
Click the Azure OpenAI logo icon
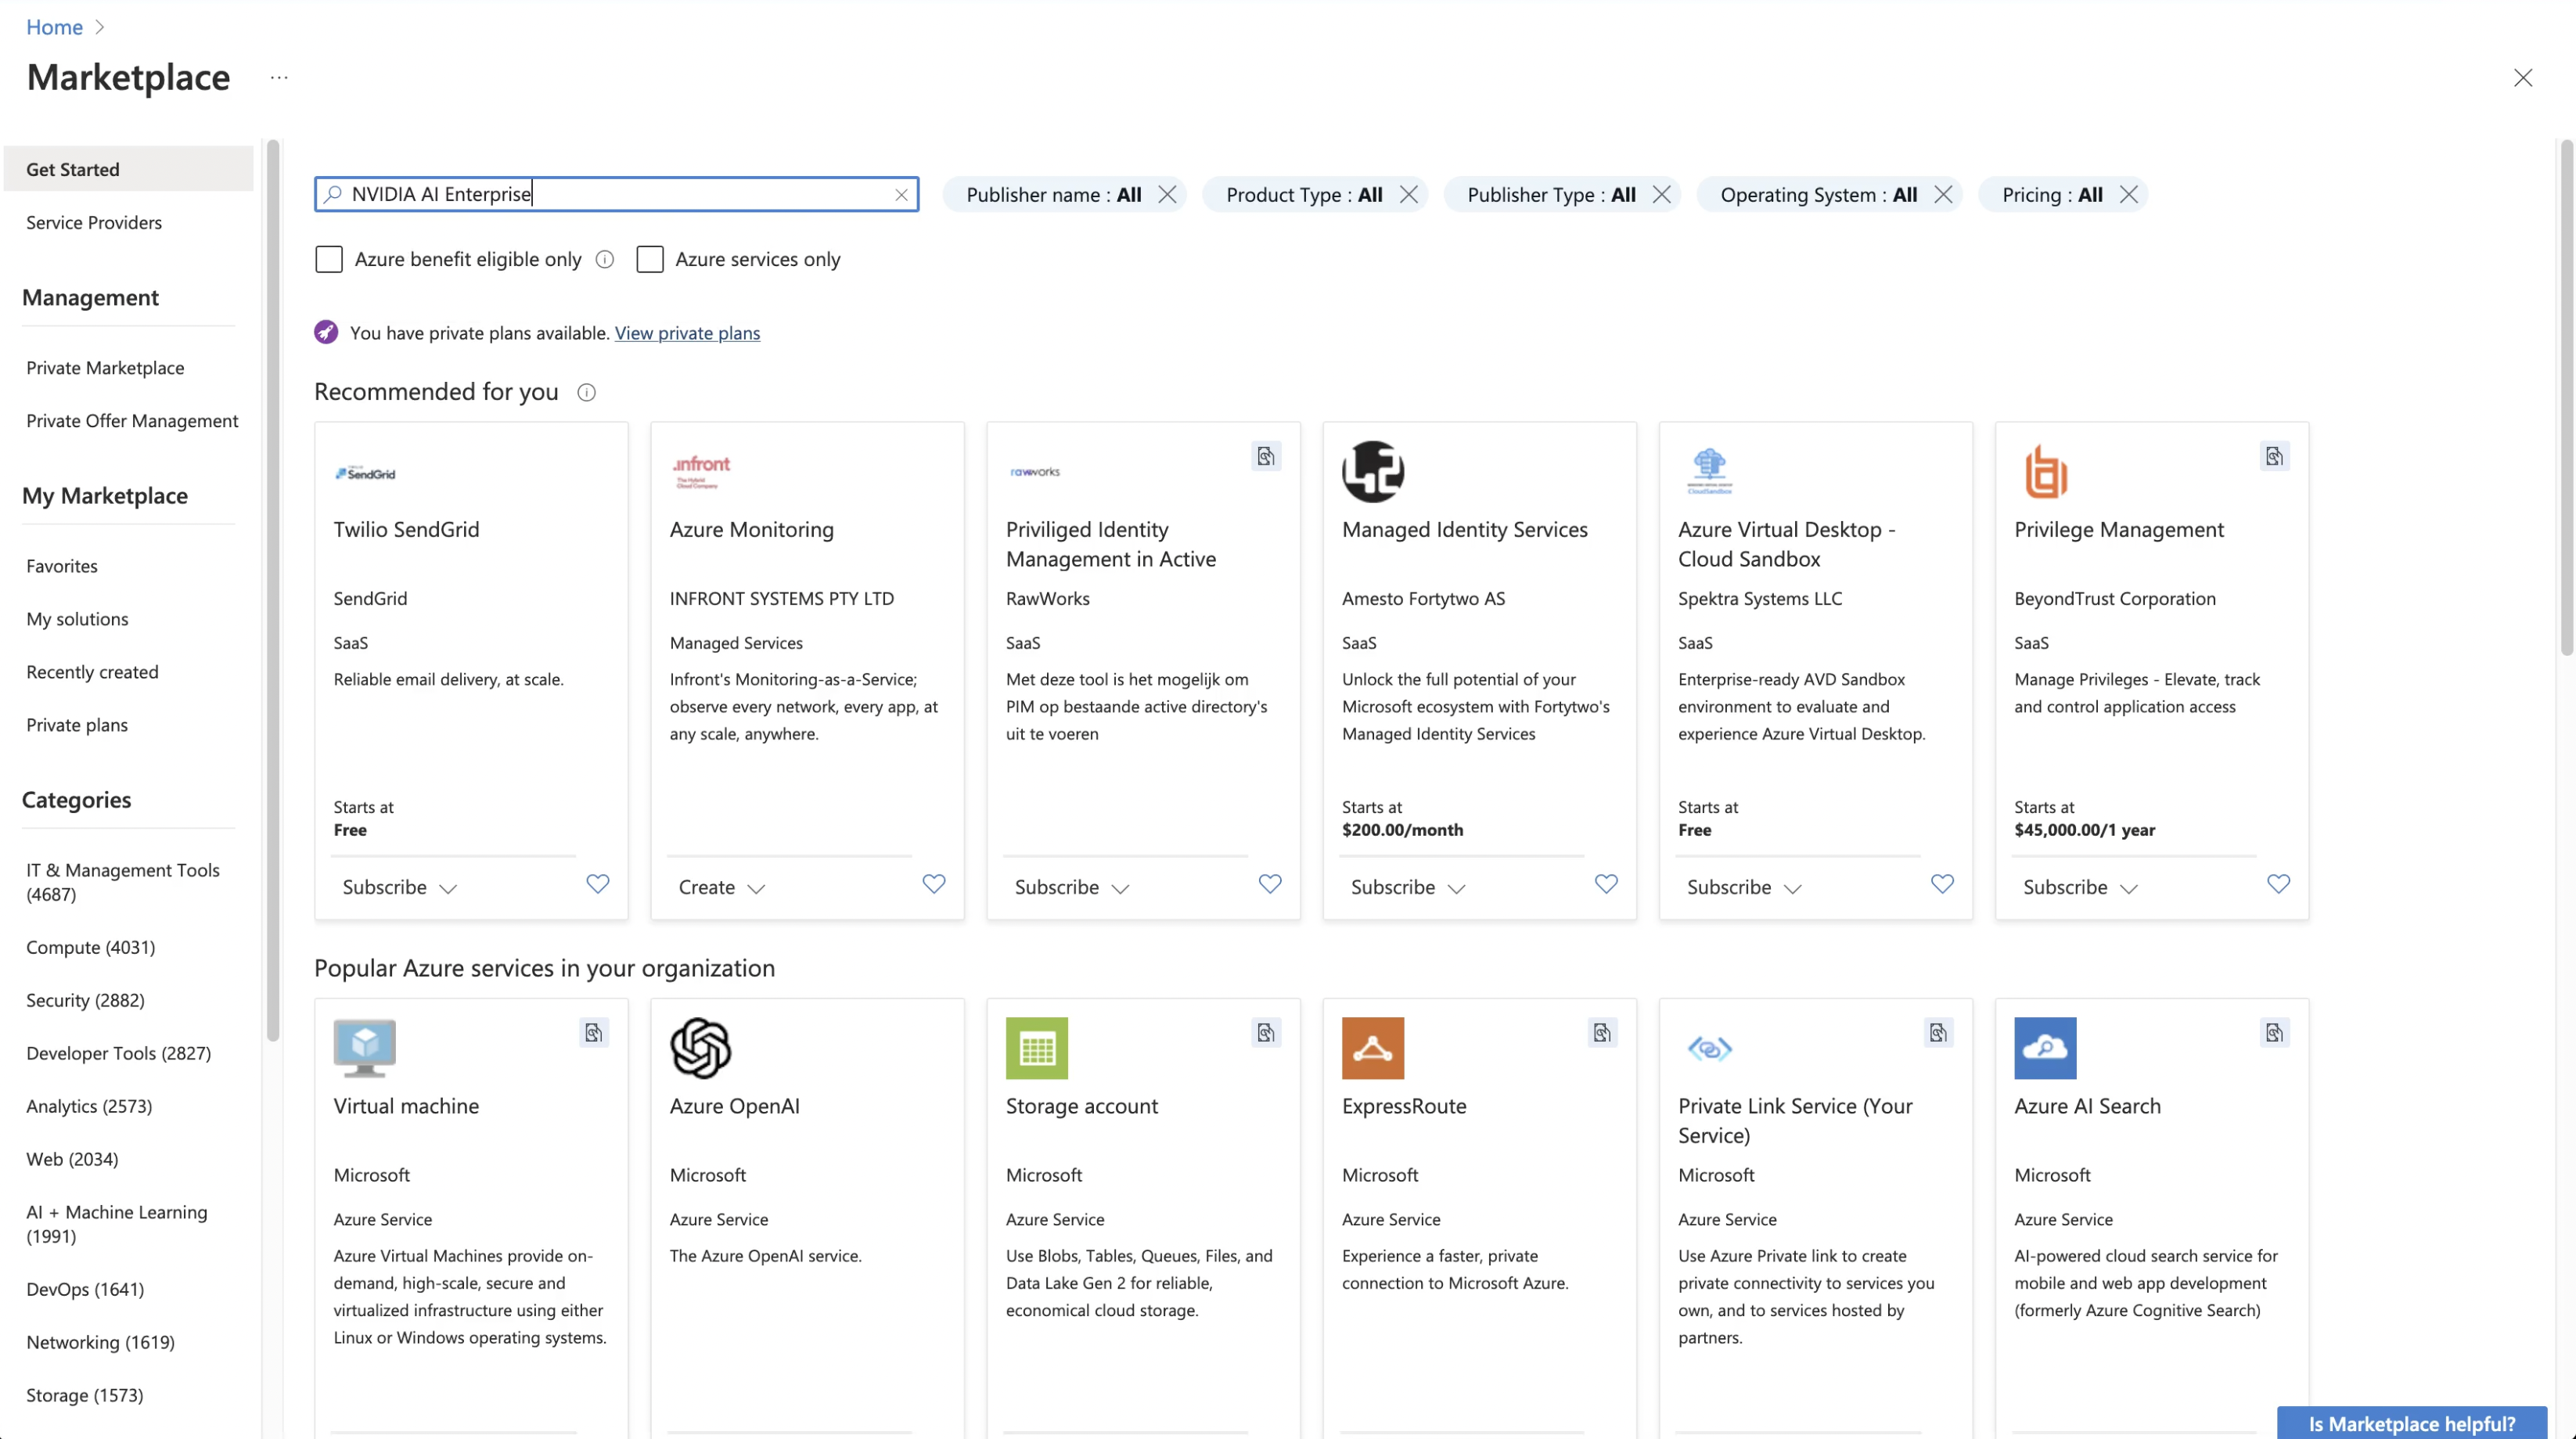700,1048
